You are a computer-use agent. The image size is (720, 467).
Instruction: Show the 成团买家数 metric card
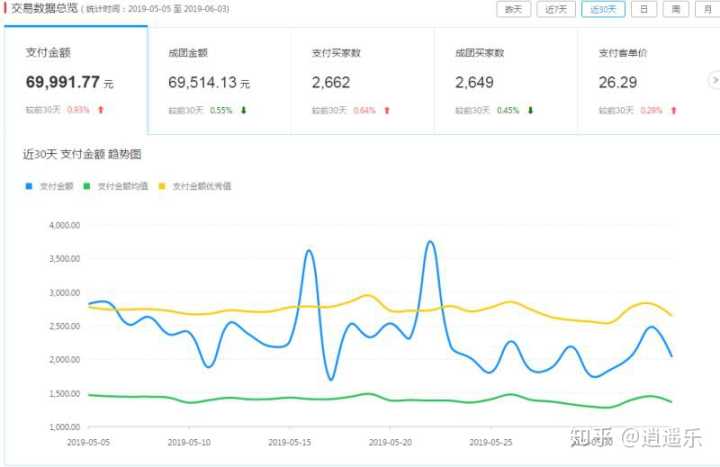504,80
